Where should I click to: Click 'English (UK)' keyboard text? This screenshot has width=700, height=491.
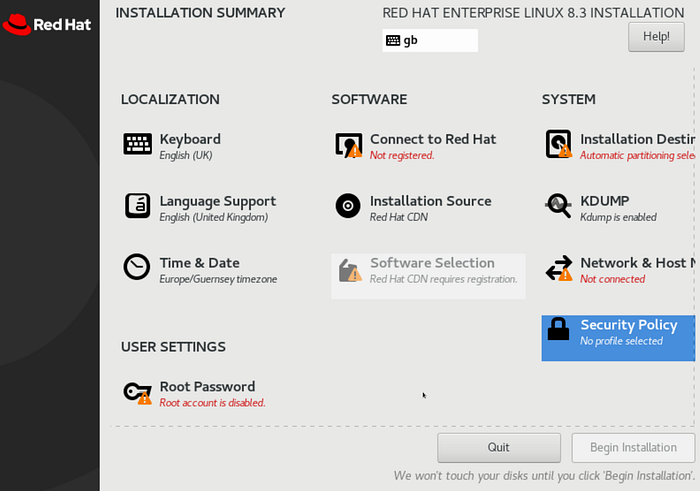click(x=186, y=156)
